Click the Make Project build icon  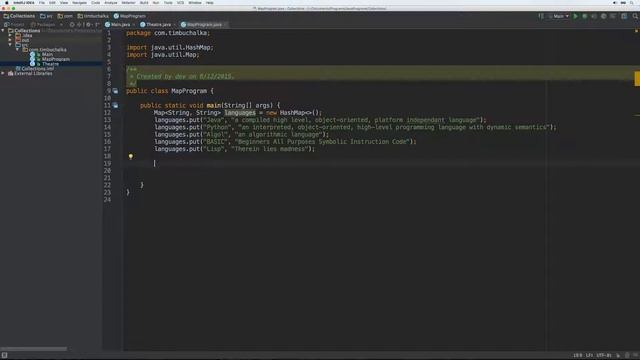point(541,16)
